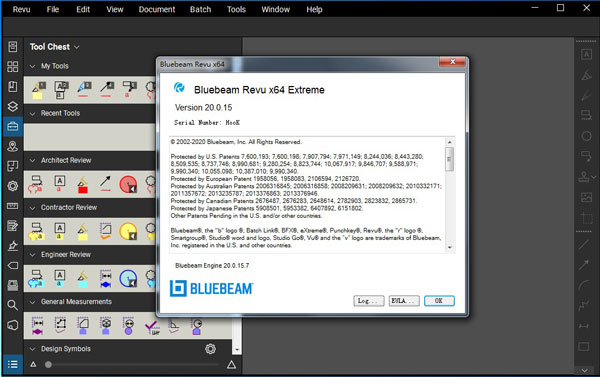Screen dimensions: 600x377
Task: Select Length tool in General Measurements
Action: point(37,326)
